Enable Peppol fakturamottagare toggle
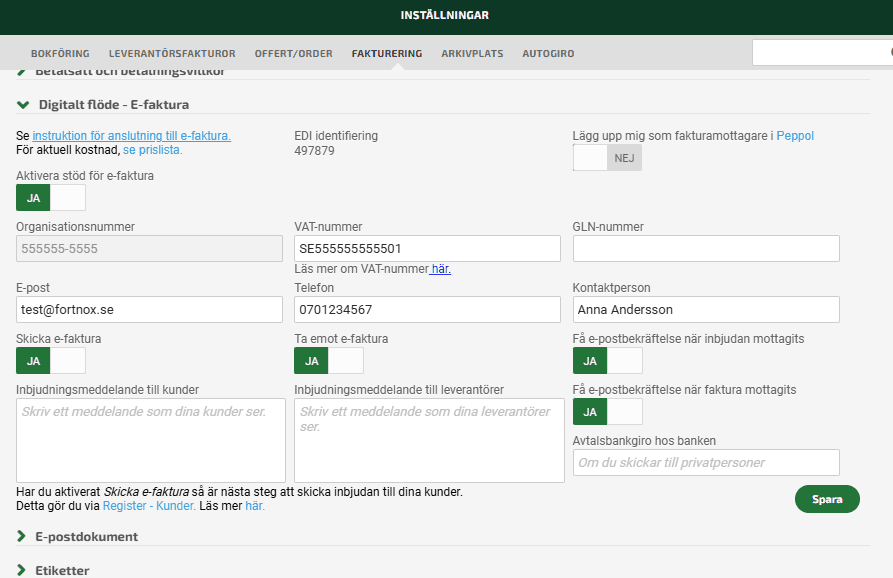Image resolution: width=893 pixels, height=578 pixels. 607,158
